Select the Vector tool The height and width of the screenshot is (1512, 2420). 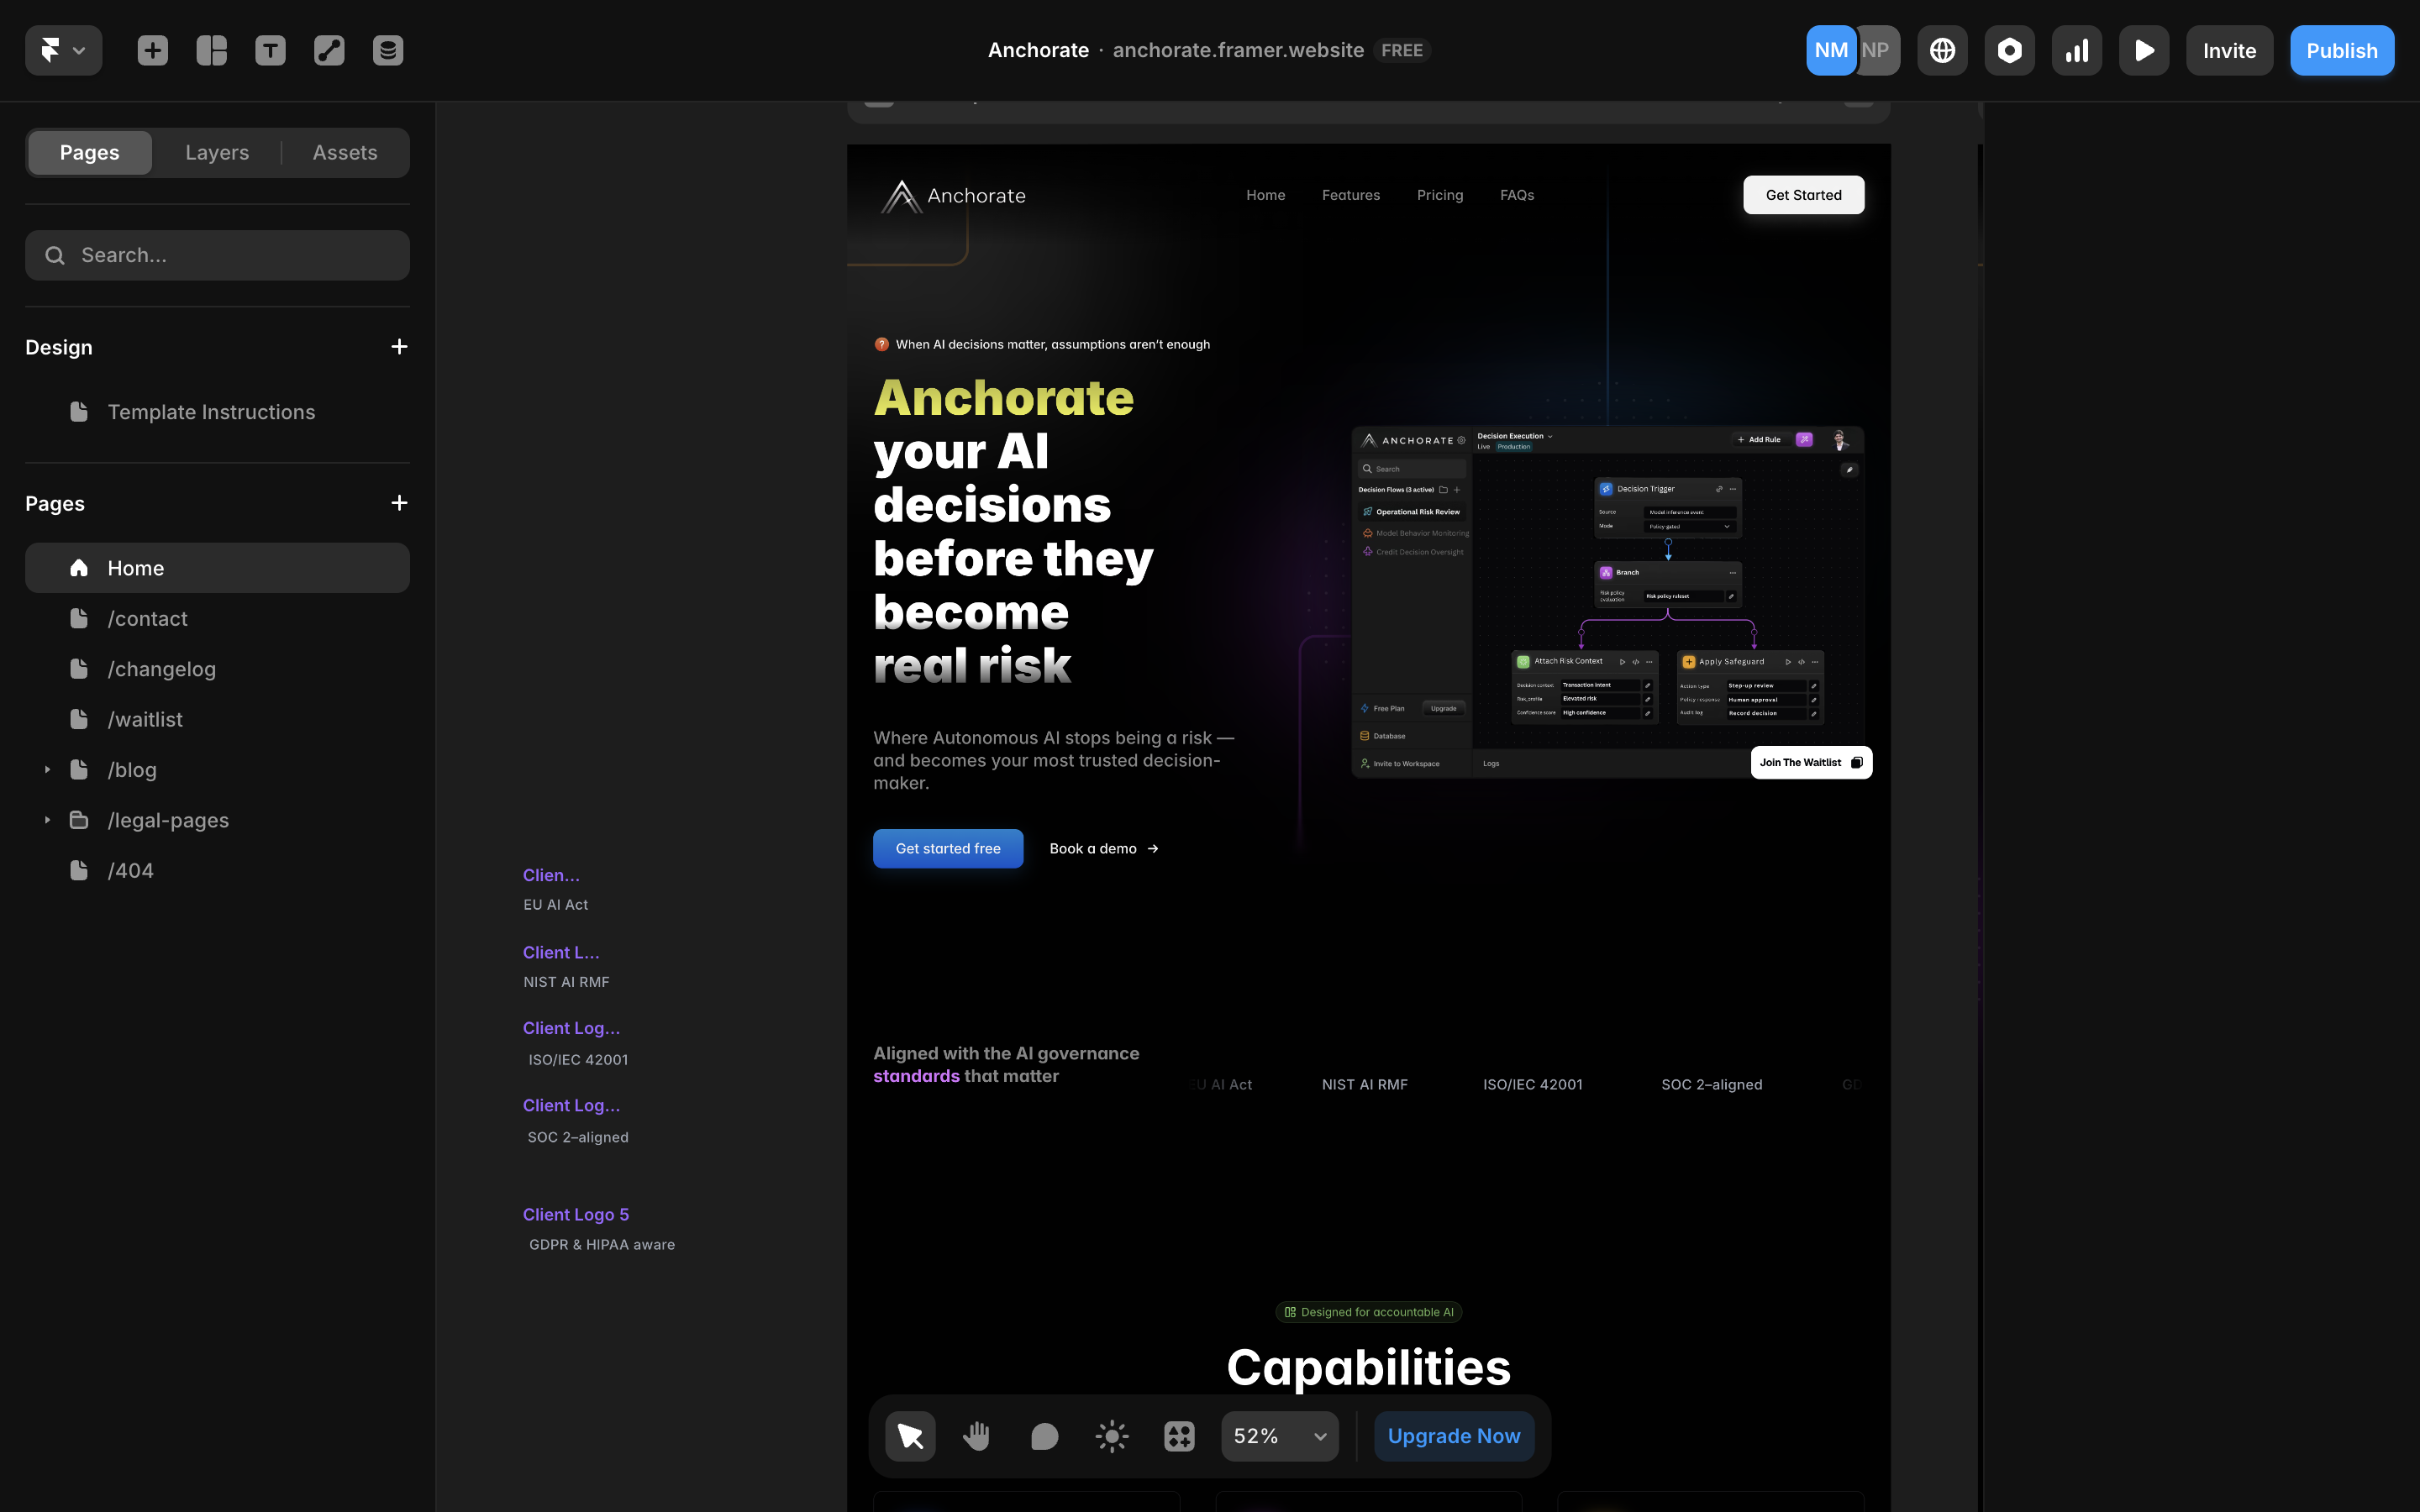329,49
